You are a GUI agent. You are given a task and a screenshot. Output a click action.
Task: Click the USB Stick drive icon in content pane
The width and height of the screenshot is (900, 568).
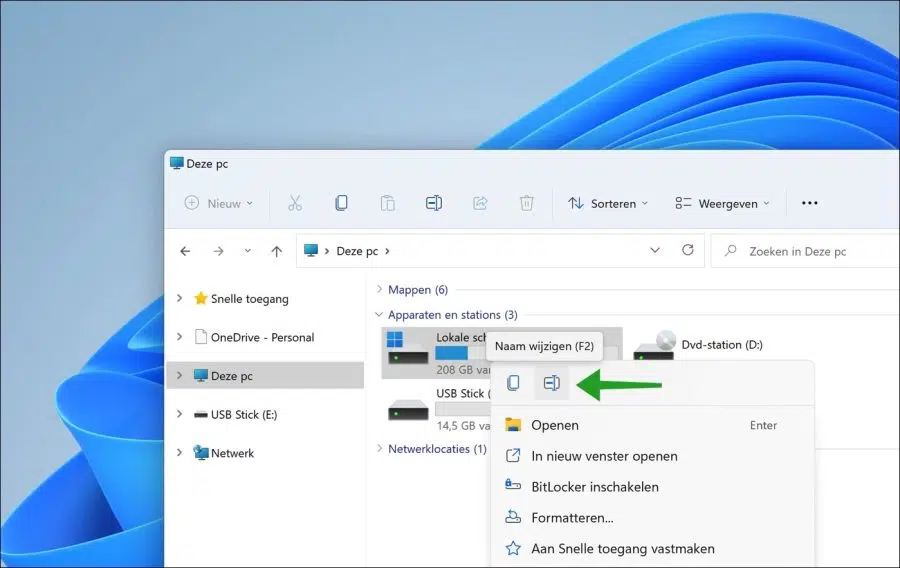[x=408, y=410]
